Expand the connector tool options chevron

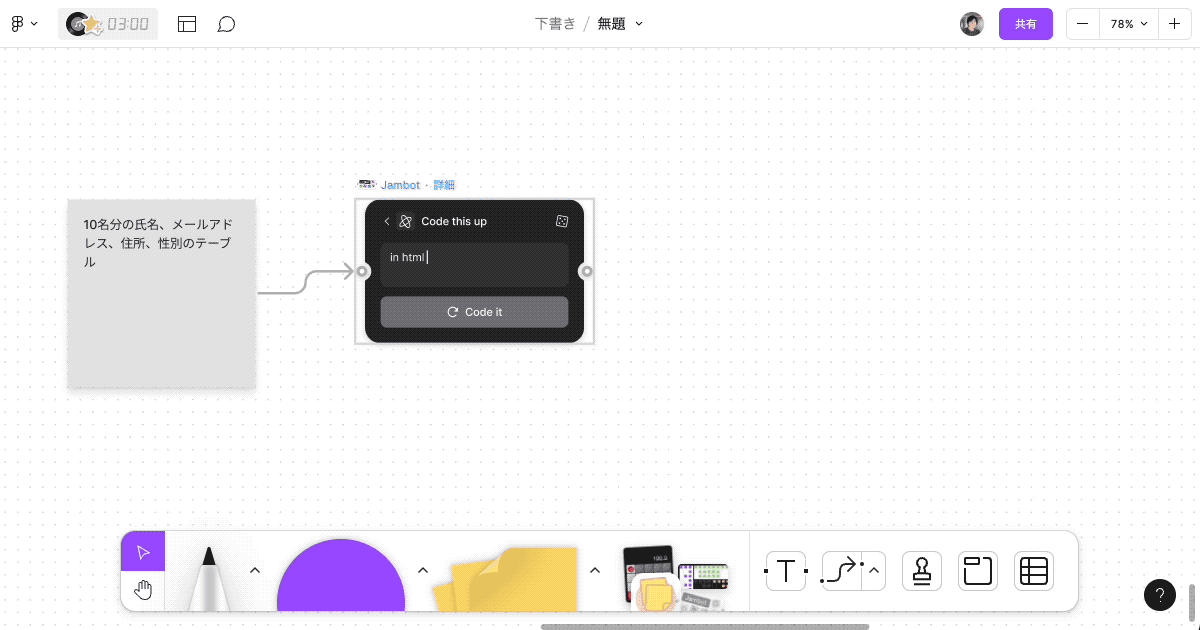pyautogui.click(x=872, y=571)
